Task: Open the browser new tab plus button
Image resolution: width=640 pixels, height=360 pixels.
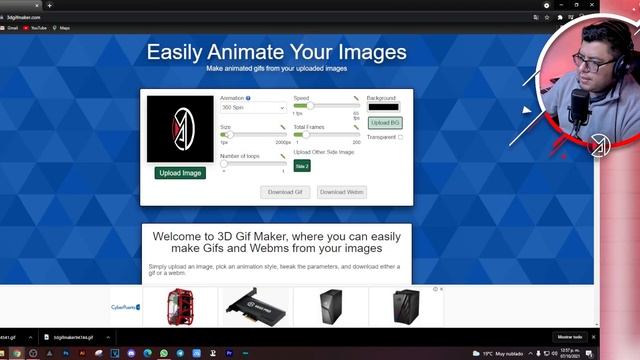Action: coord(49,5)
